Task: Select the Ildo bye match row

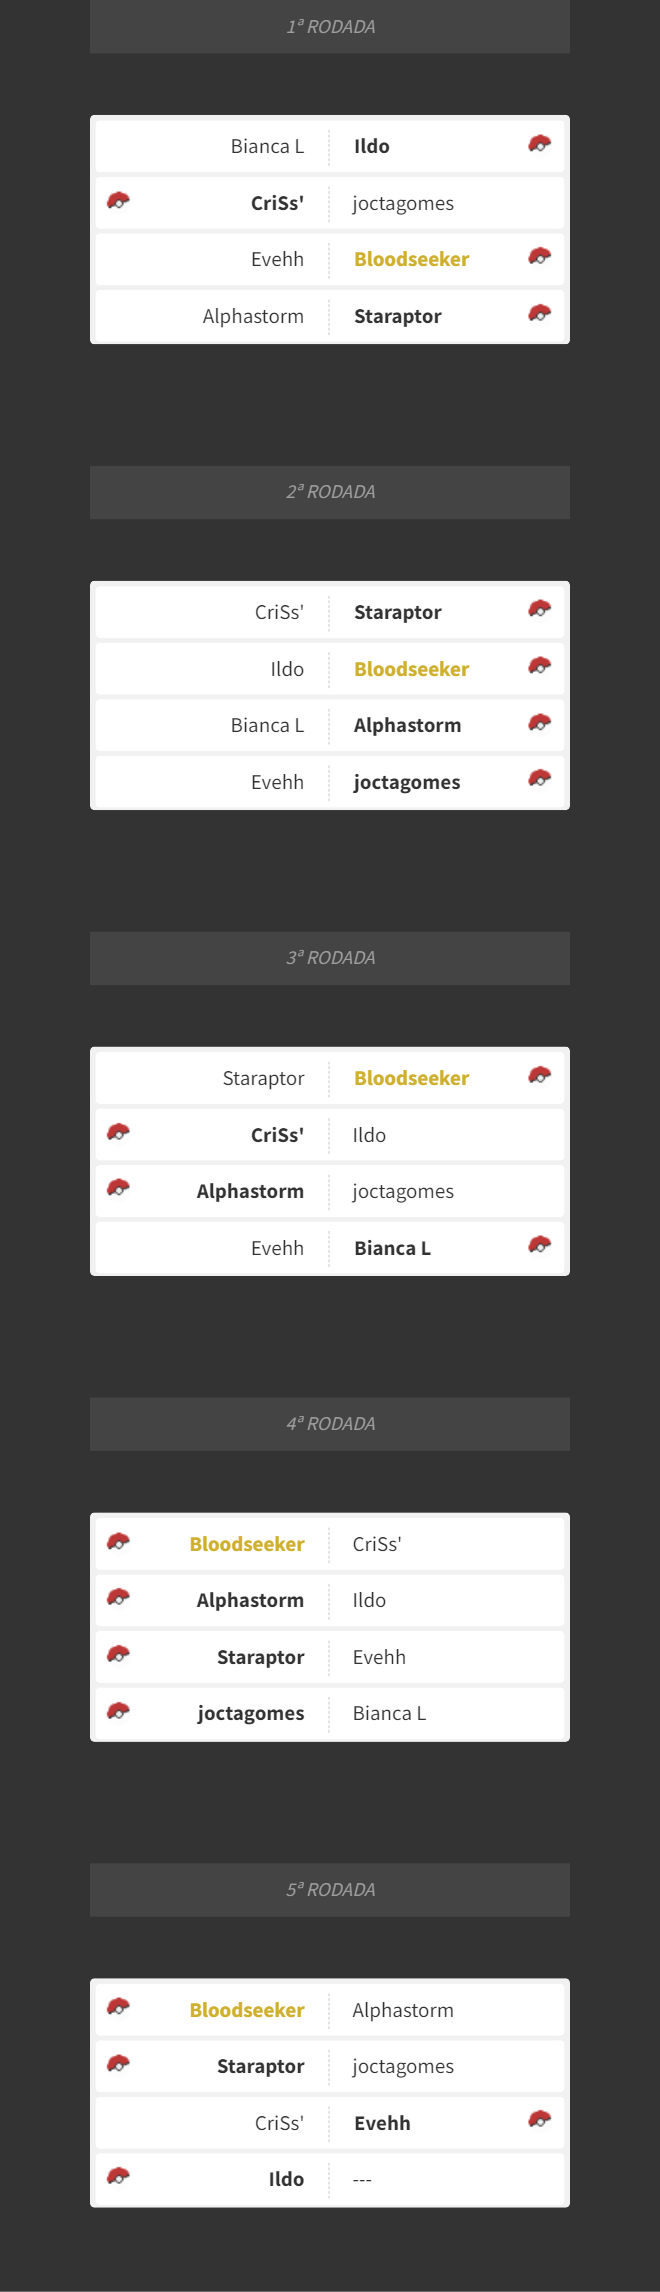Action: click(x=330, y=2179)
